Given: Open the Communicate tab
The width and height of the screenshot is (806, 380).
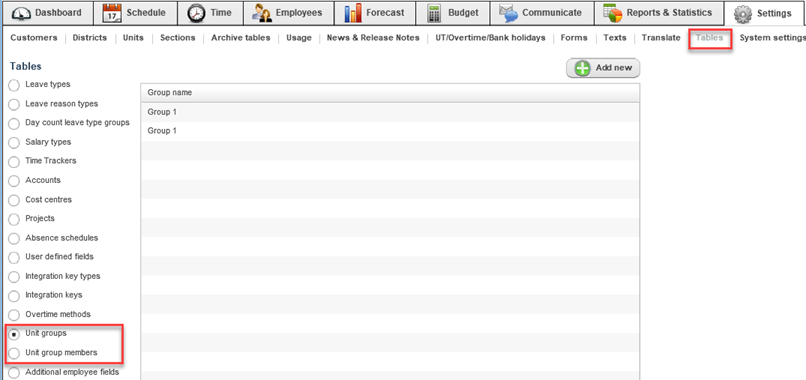Looking at the screenshot, I should click(x=542, y=13).
